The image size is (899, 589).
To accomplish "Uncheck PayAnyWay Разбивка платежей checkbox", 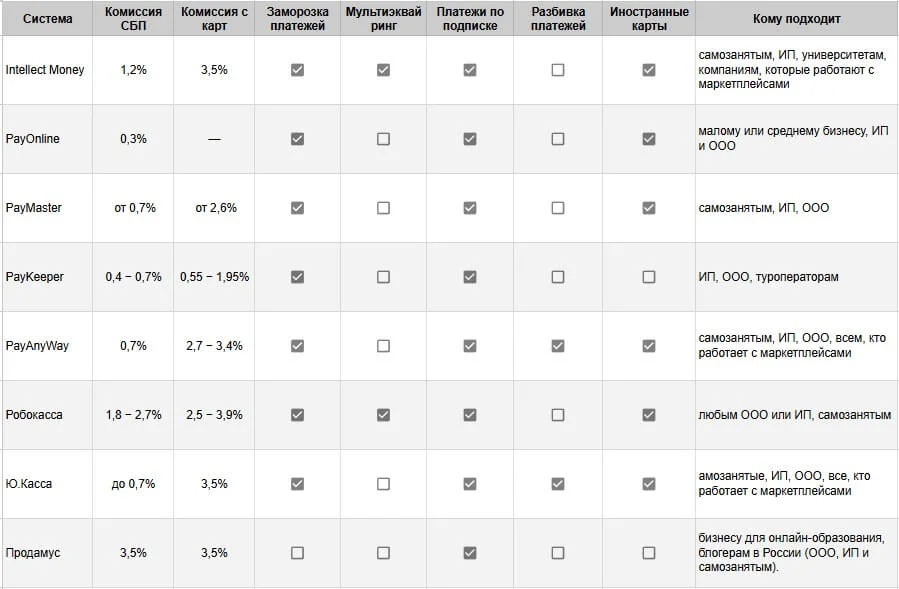I will (558, 346).
